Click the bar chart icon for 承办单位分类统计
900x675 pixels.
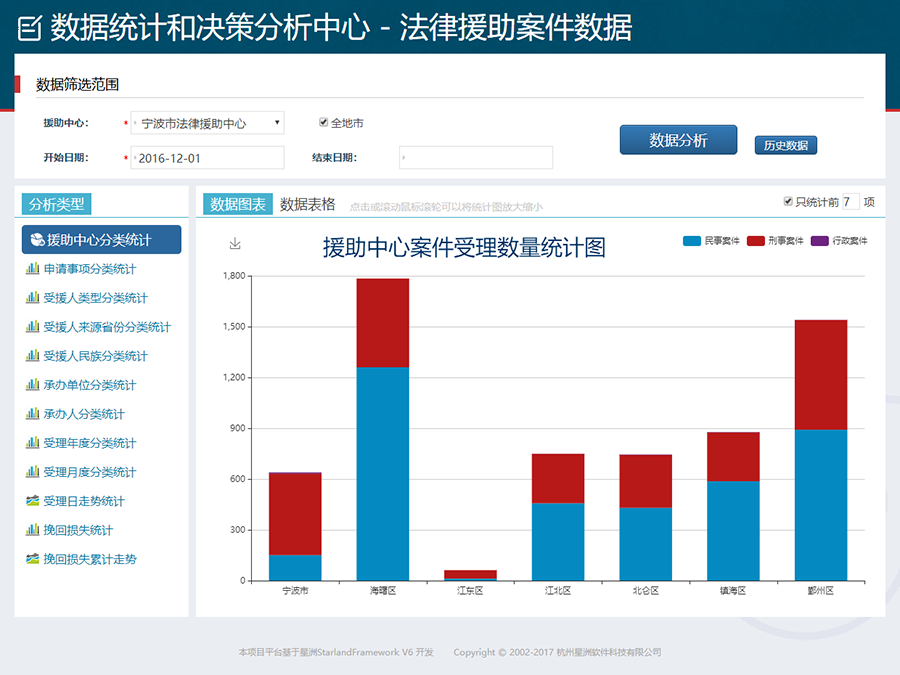(33, 385)
